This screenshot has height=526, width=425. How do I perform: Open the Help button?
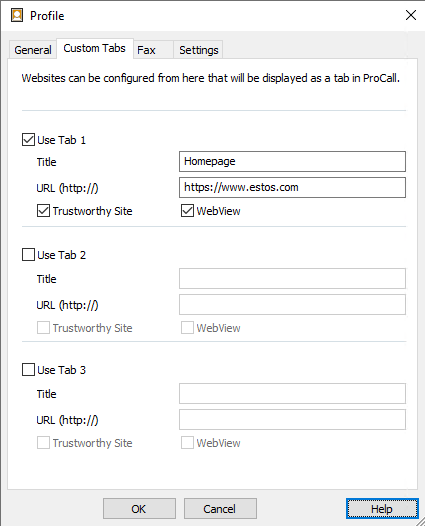[382, 509]
